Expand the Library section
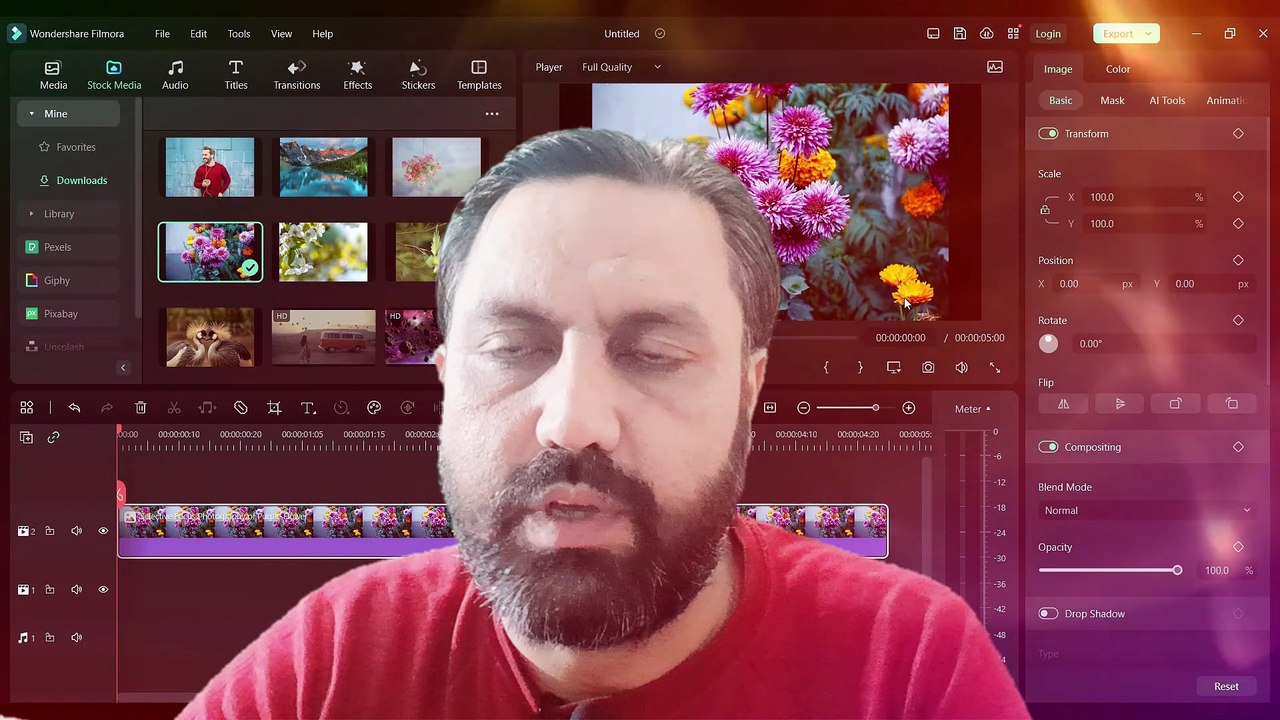Screen dimensions: 1280x720 31,214
